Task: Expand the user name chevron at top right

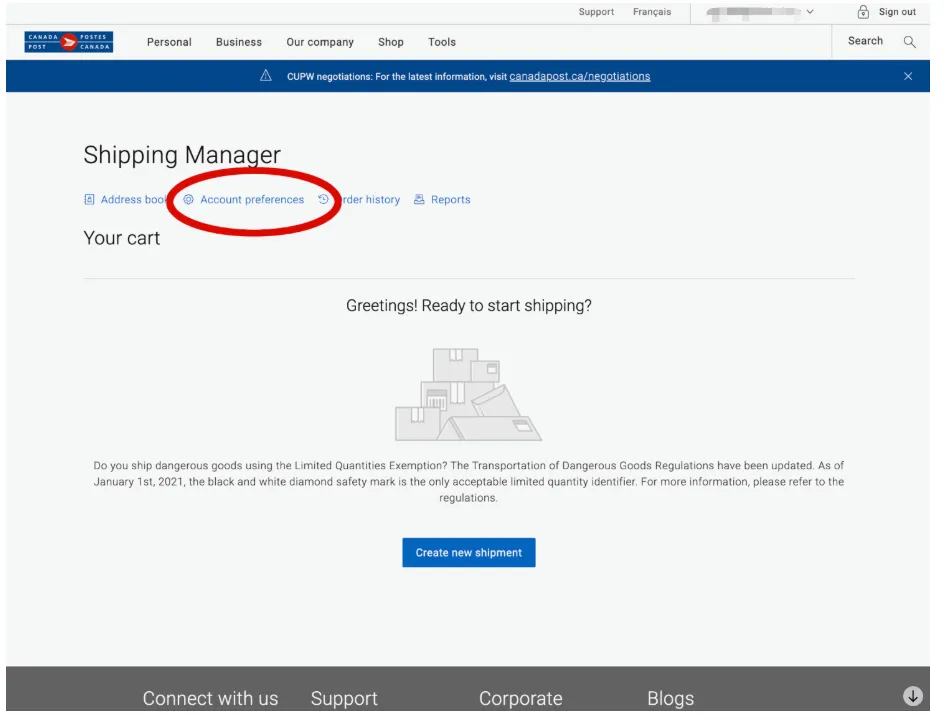Action: [x=811, y=13]
